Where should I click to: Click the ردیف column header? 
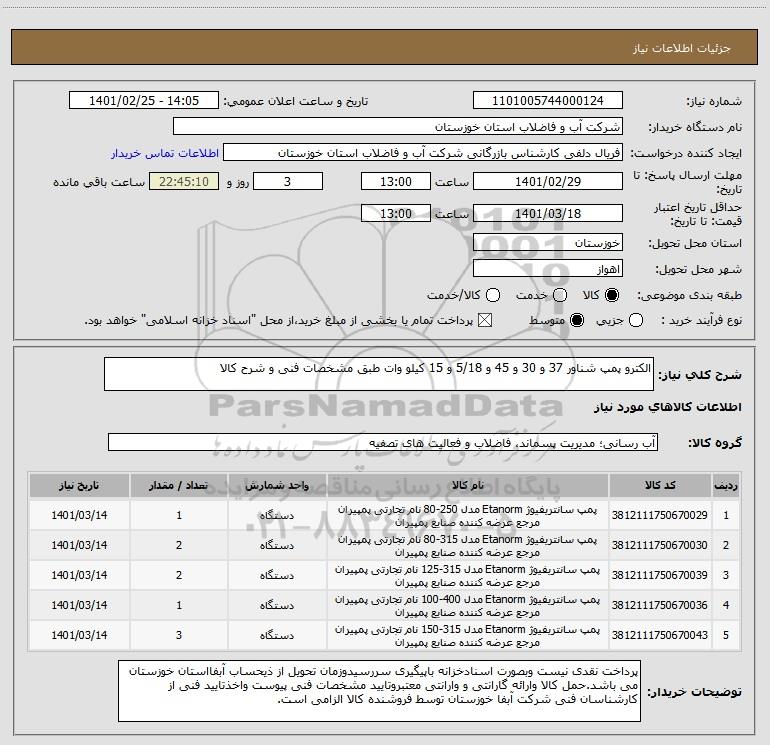[726, 485]
